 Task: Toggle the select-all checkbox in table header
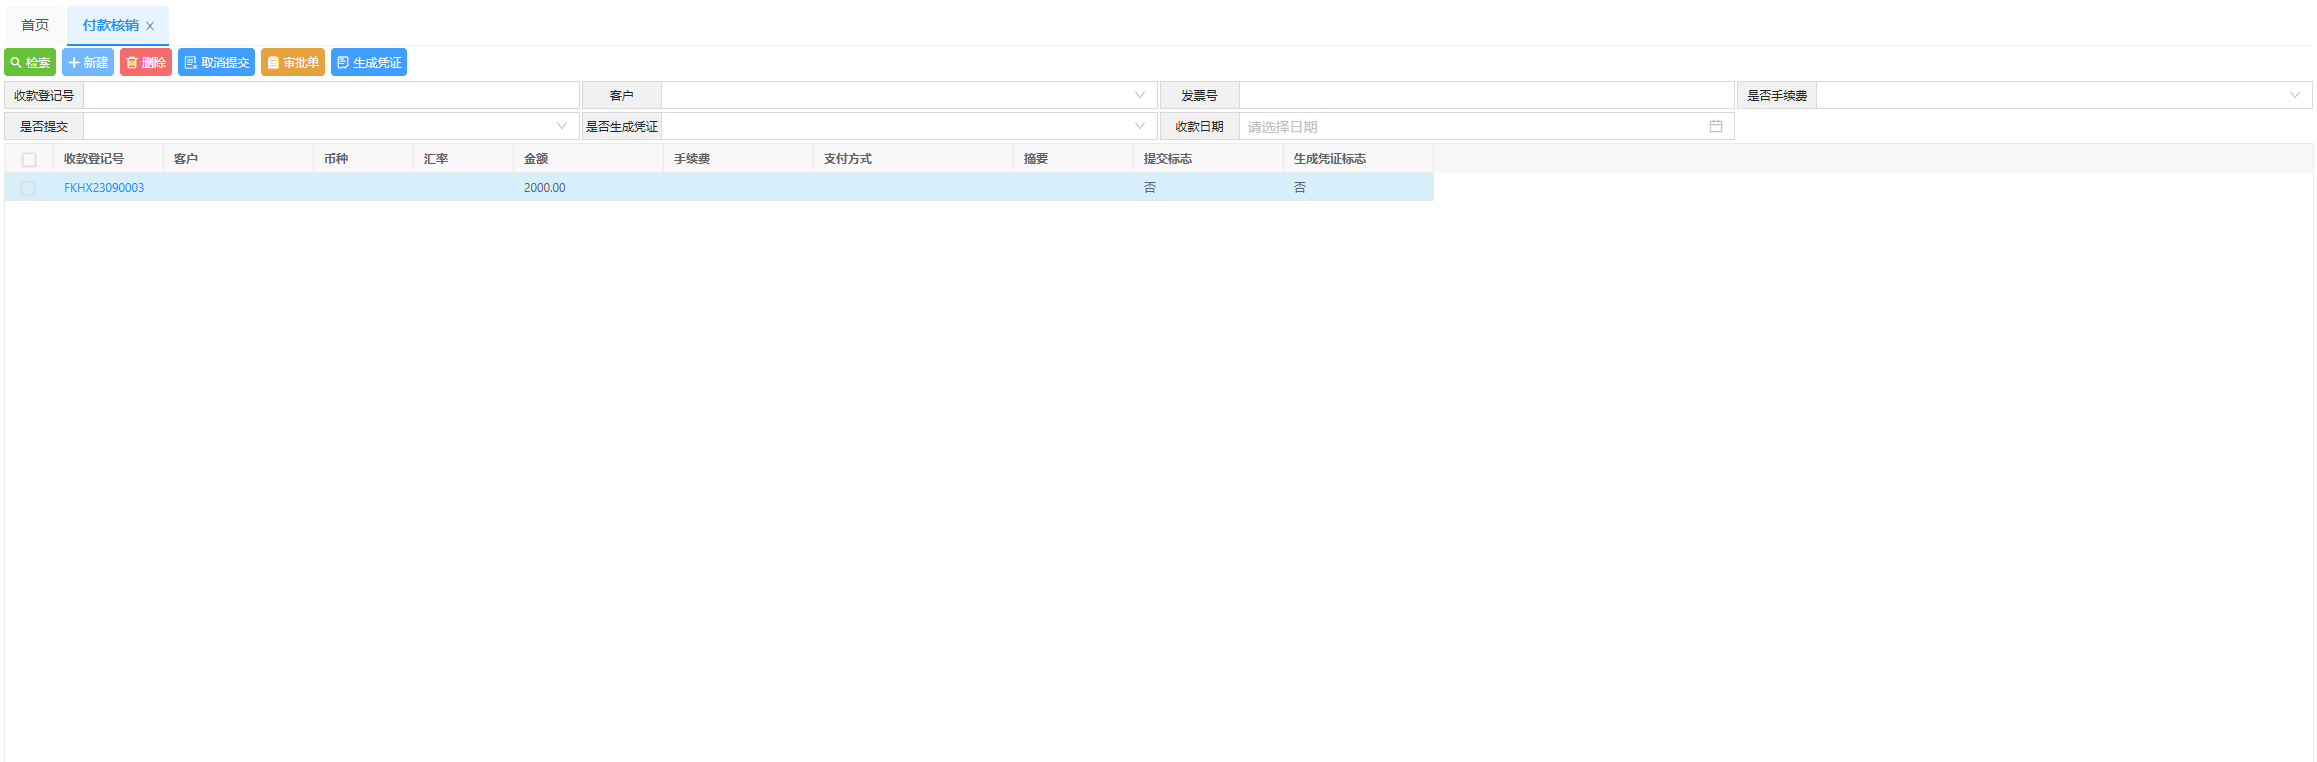coord(29,159)
